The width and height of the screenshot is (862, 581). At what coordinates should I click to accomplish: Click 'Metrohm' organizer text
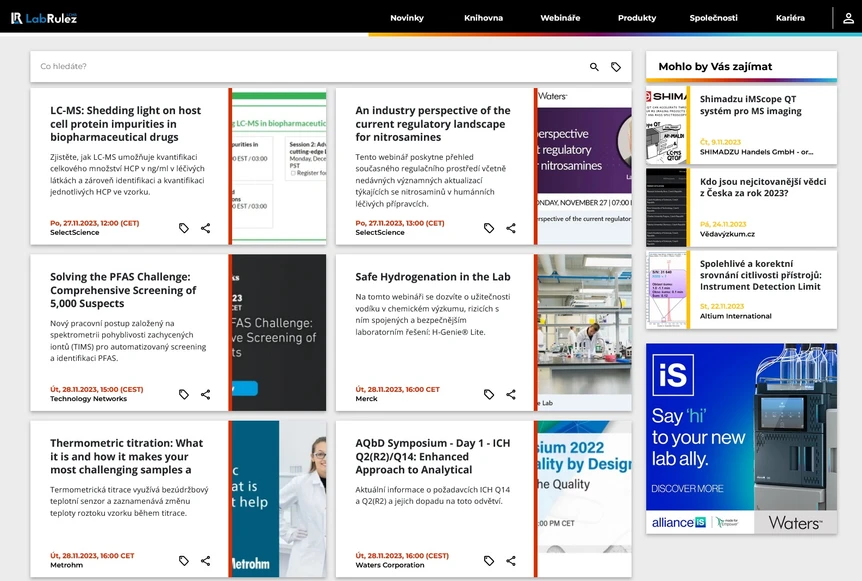[x=67, y=565]
